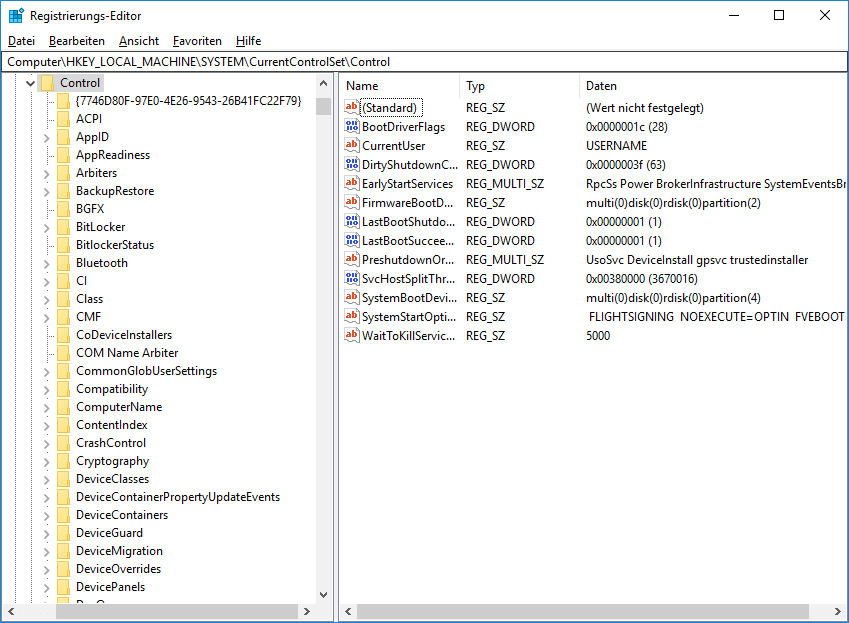Open the Datei menu

(22, 41)
